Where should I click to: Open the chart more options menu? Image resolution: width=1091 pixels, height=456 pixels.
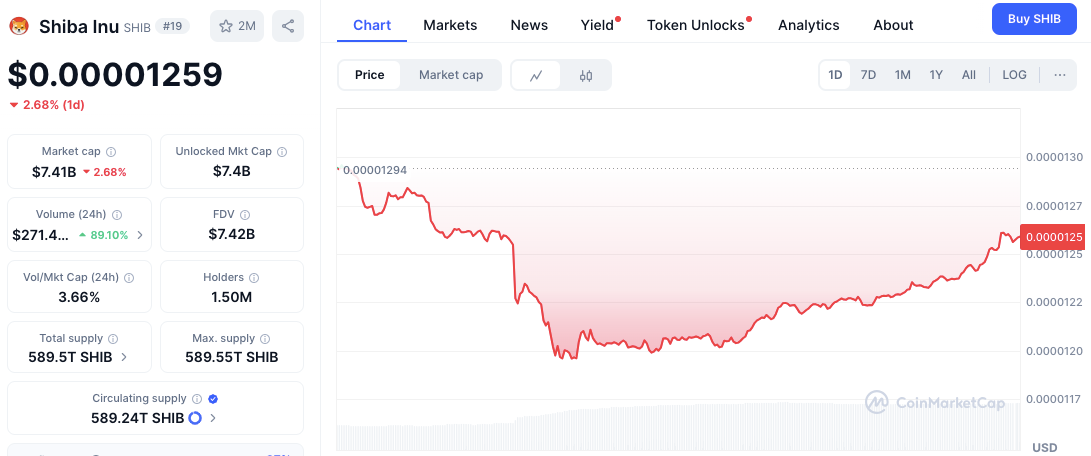(1059, 75)
